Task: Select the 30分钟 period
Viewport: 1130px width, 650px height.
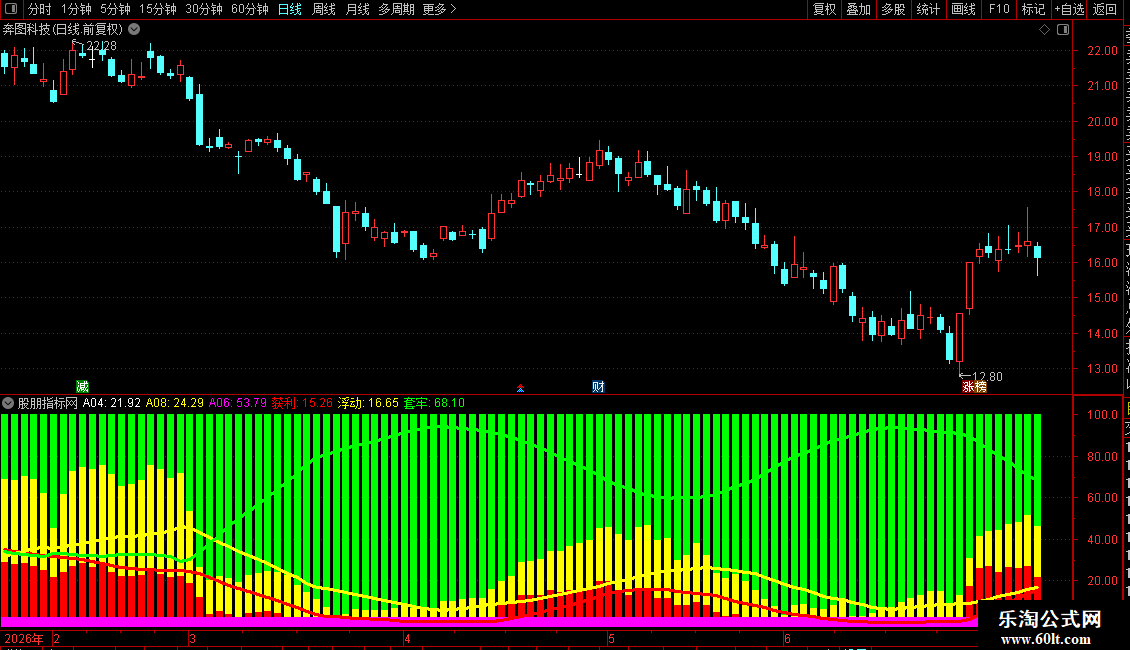Action: [203, 9]
